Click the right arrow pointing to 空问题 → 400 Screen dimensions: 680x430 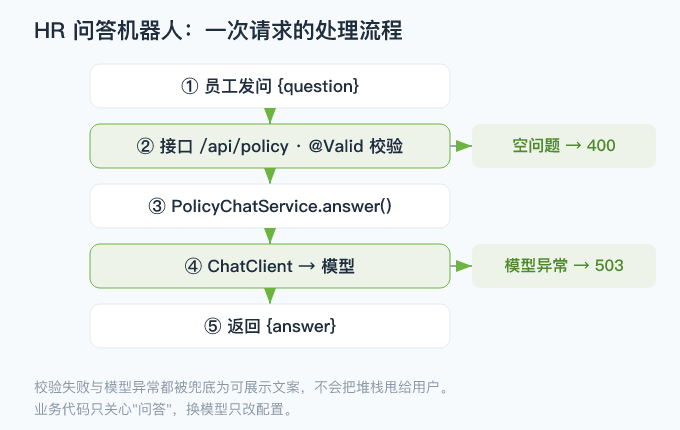[461, 146]
